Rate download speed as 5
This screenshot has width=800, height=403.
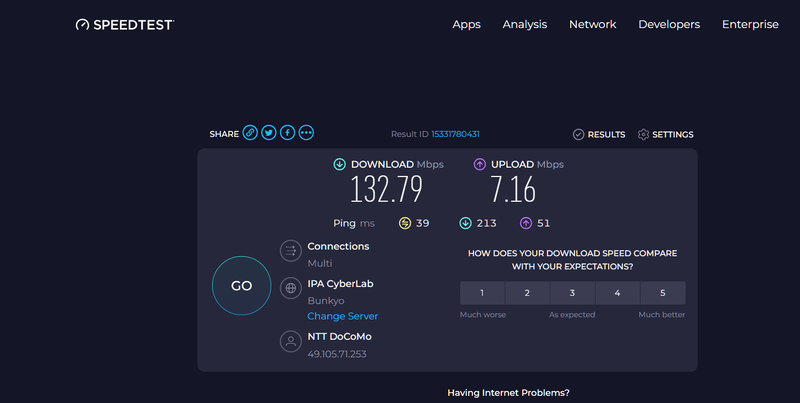coord(662,293)
